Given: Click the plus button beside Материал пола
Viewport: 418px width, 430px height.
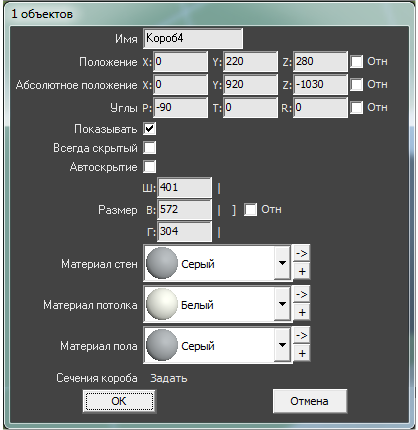Looking at the screenshot, I should coord(301,353).
